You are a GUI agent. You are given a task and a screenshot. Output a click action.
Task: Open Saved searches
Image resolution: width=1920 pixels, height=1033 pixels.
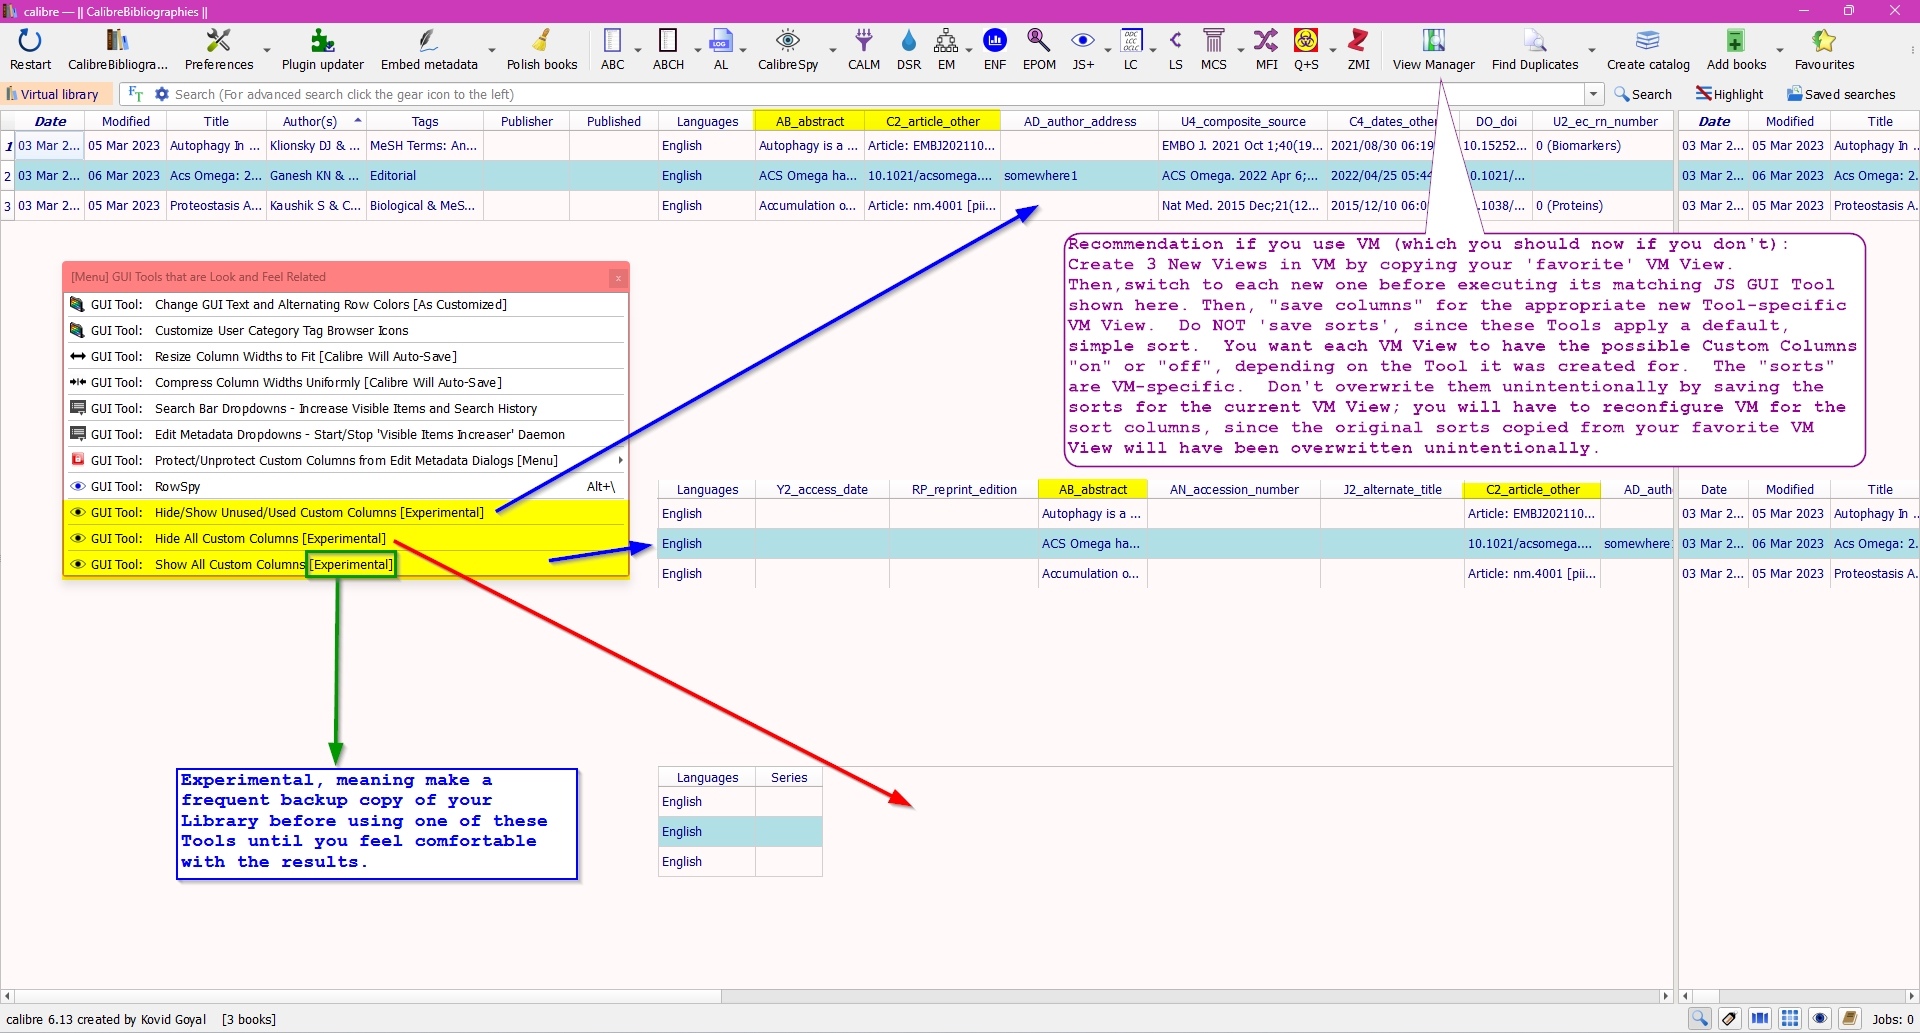coord(1841,94)
